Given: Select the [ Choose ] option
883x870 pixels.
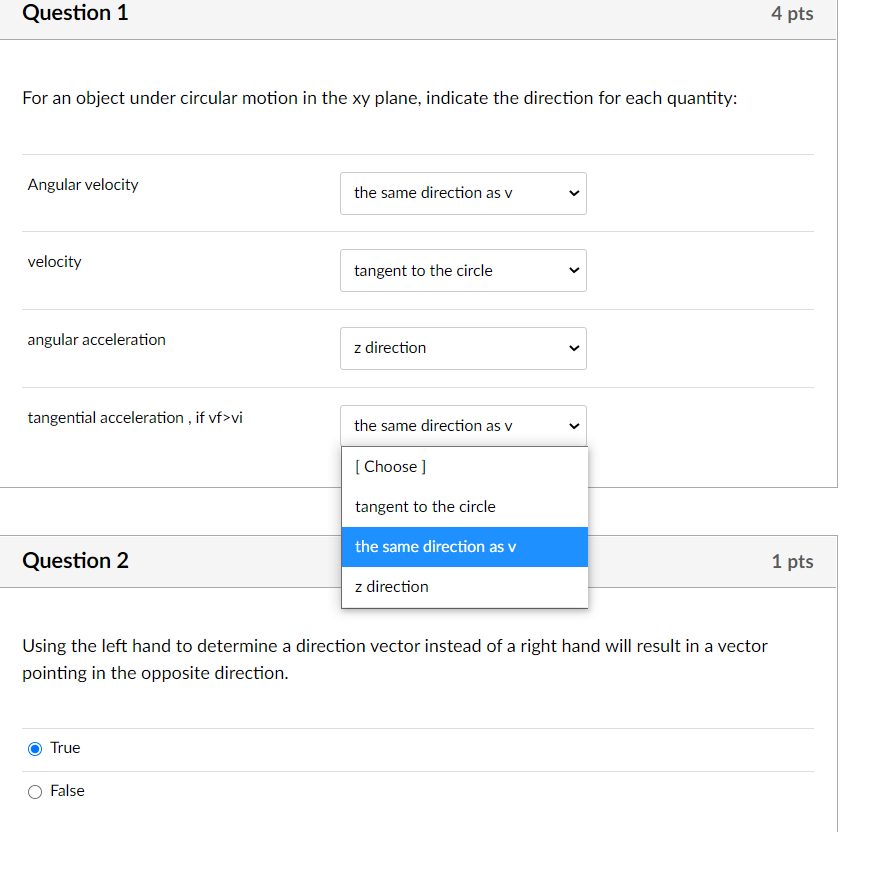Looking at the screenshot, I should pyautogui.click(x=389, y=466).
